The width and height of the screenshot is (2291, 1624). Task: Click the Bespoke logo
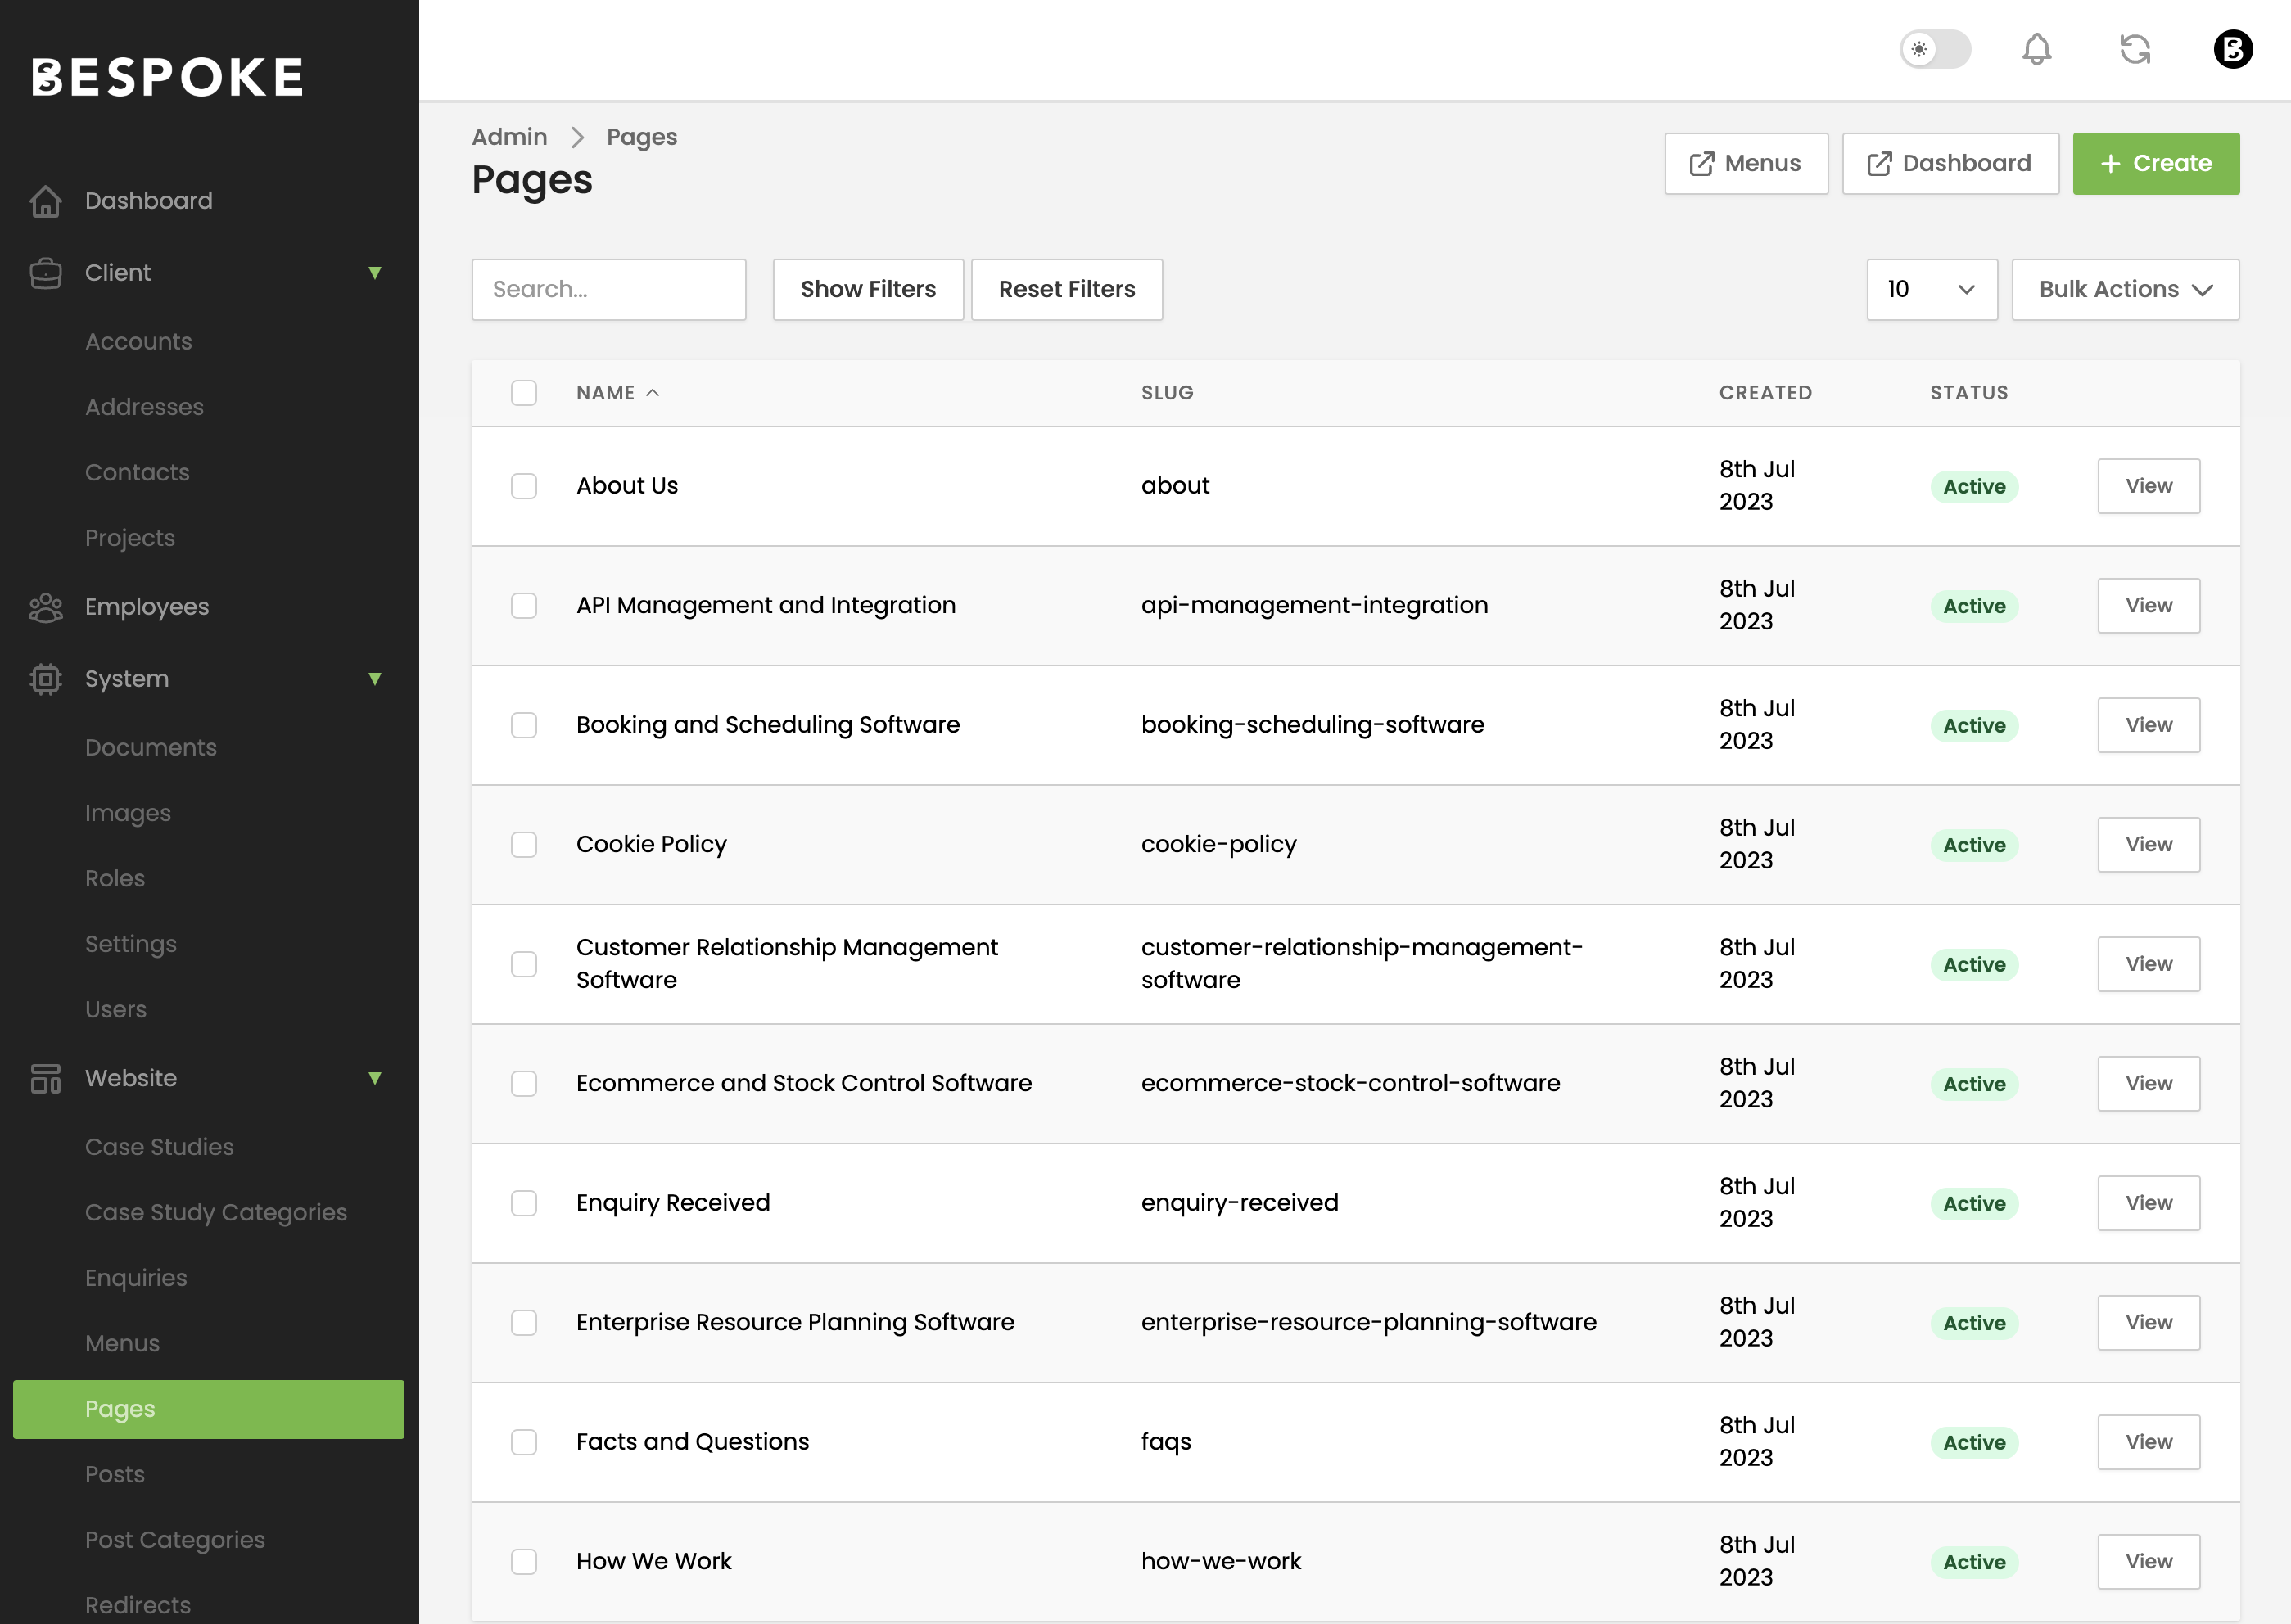[167, 77]
